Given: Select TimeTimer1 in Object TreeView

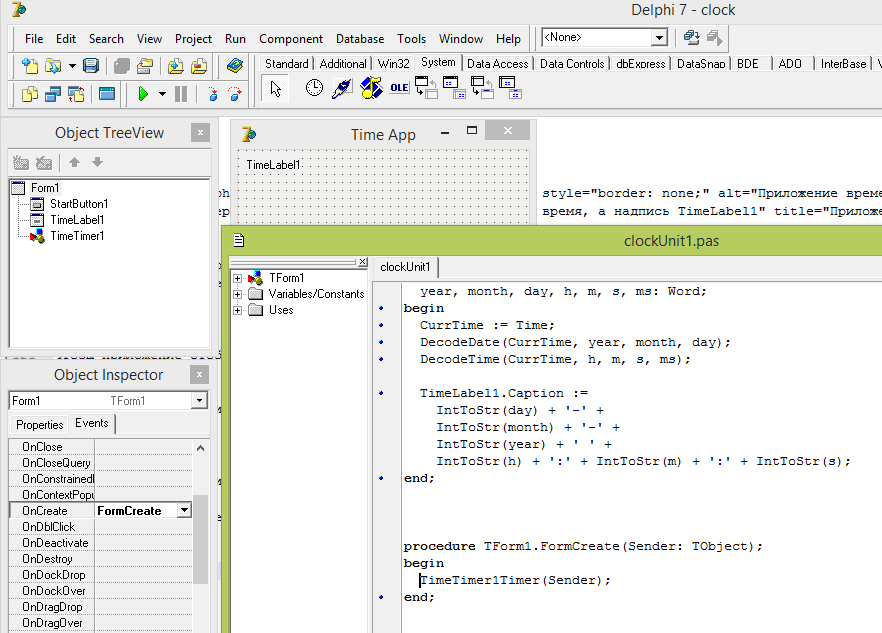Looking at the screenshot, I should 77,236.
